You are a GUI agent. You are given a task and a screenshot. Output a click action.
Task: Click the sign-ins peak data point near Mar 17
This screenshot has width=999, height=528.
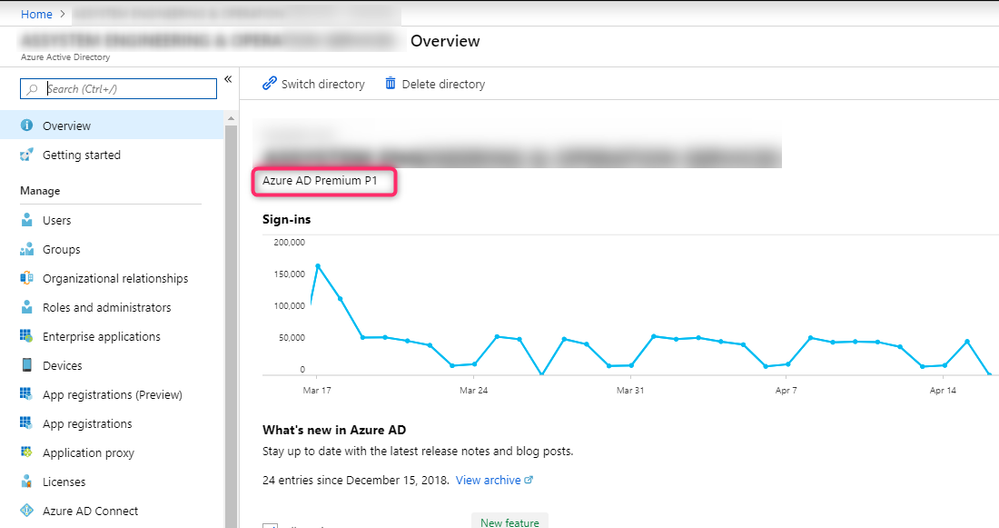[x=317, y=266]
